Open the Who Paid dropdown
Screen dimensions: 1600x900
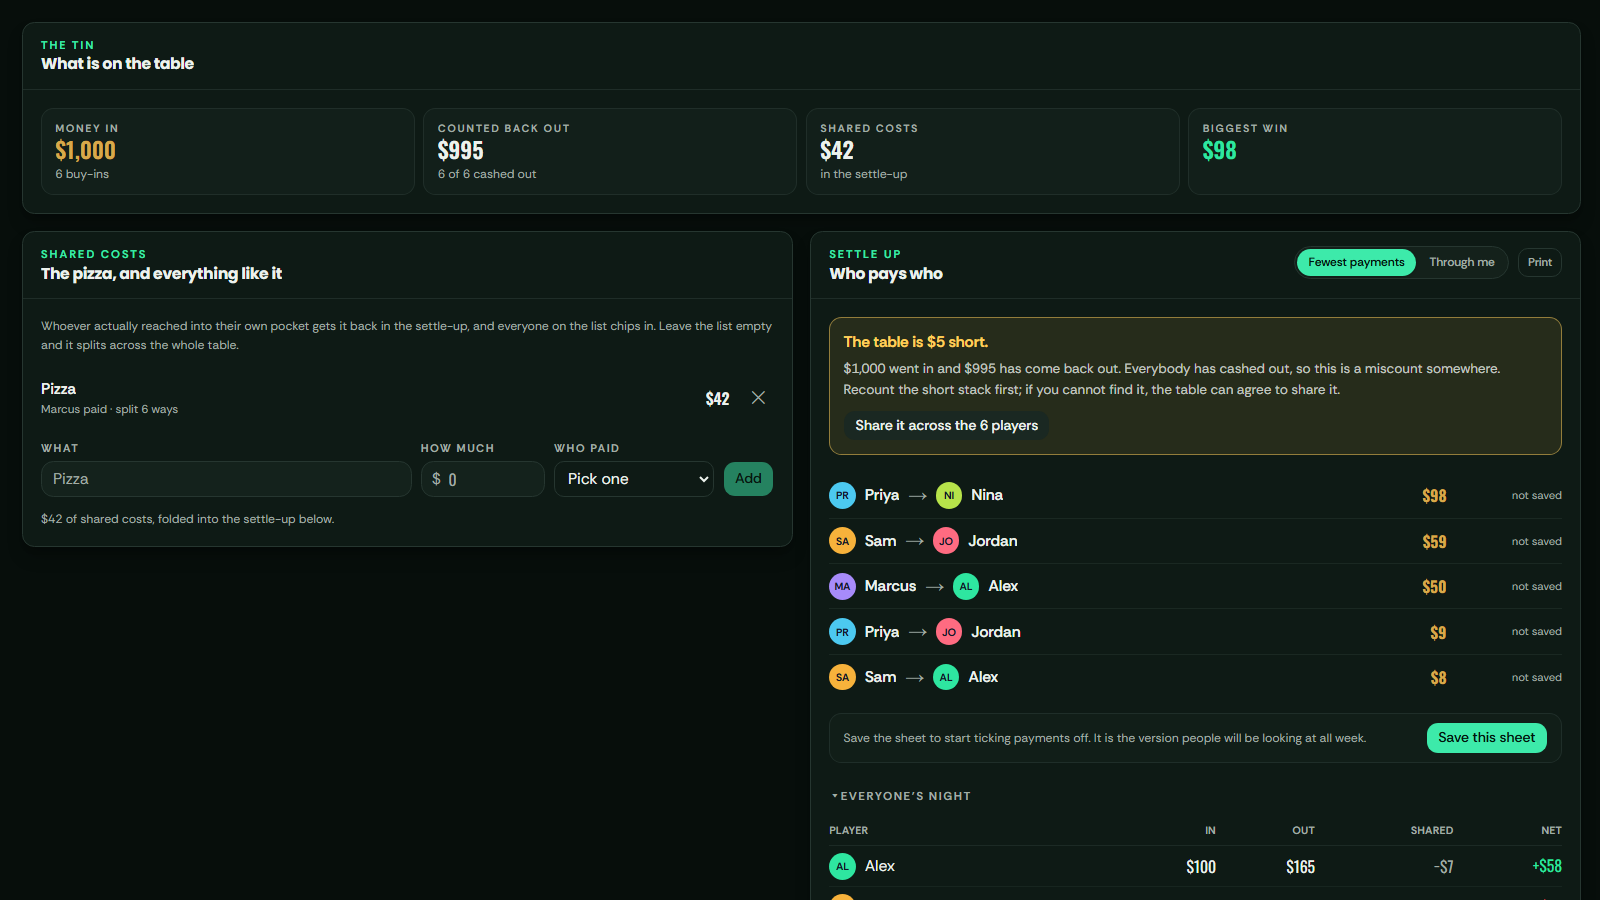point(634,479)
